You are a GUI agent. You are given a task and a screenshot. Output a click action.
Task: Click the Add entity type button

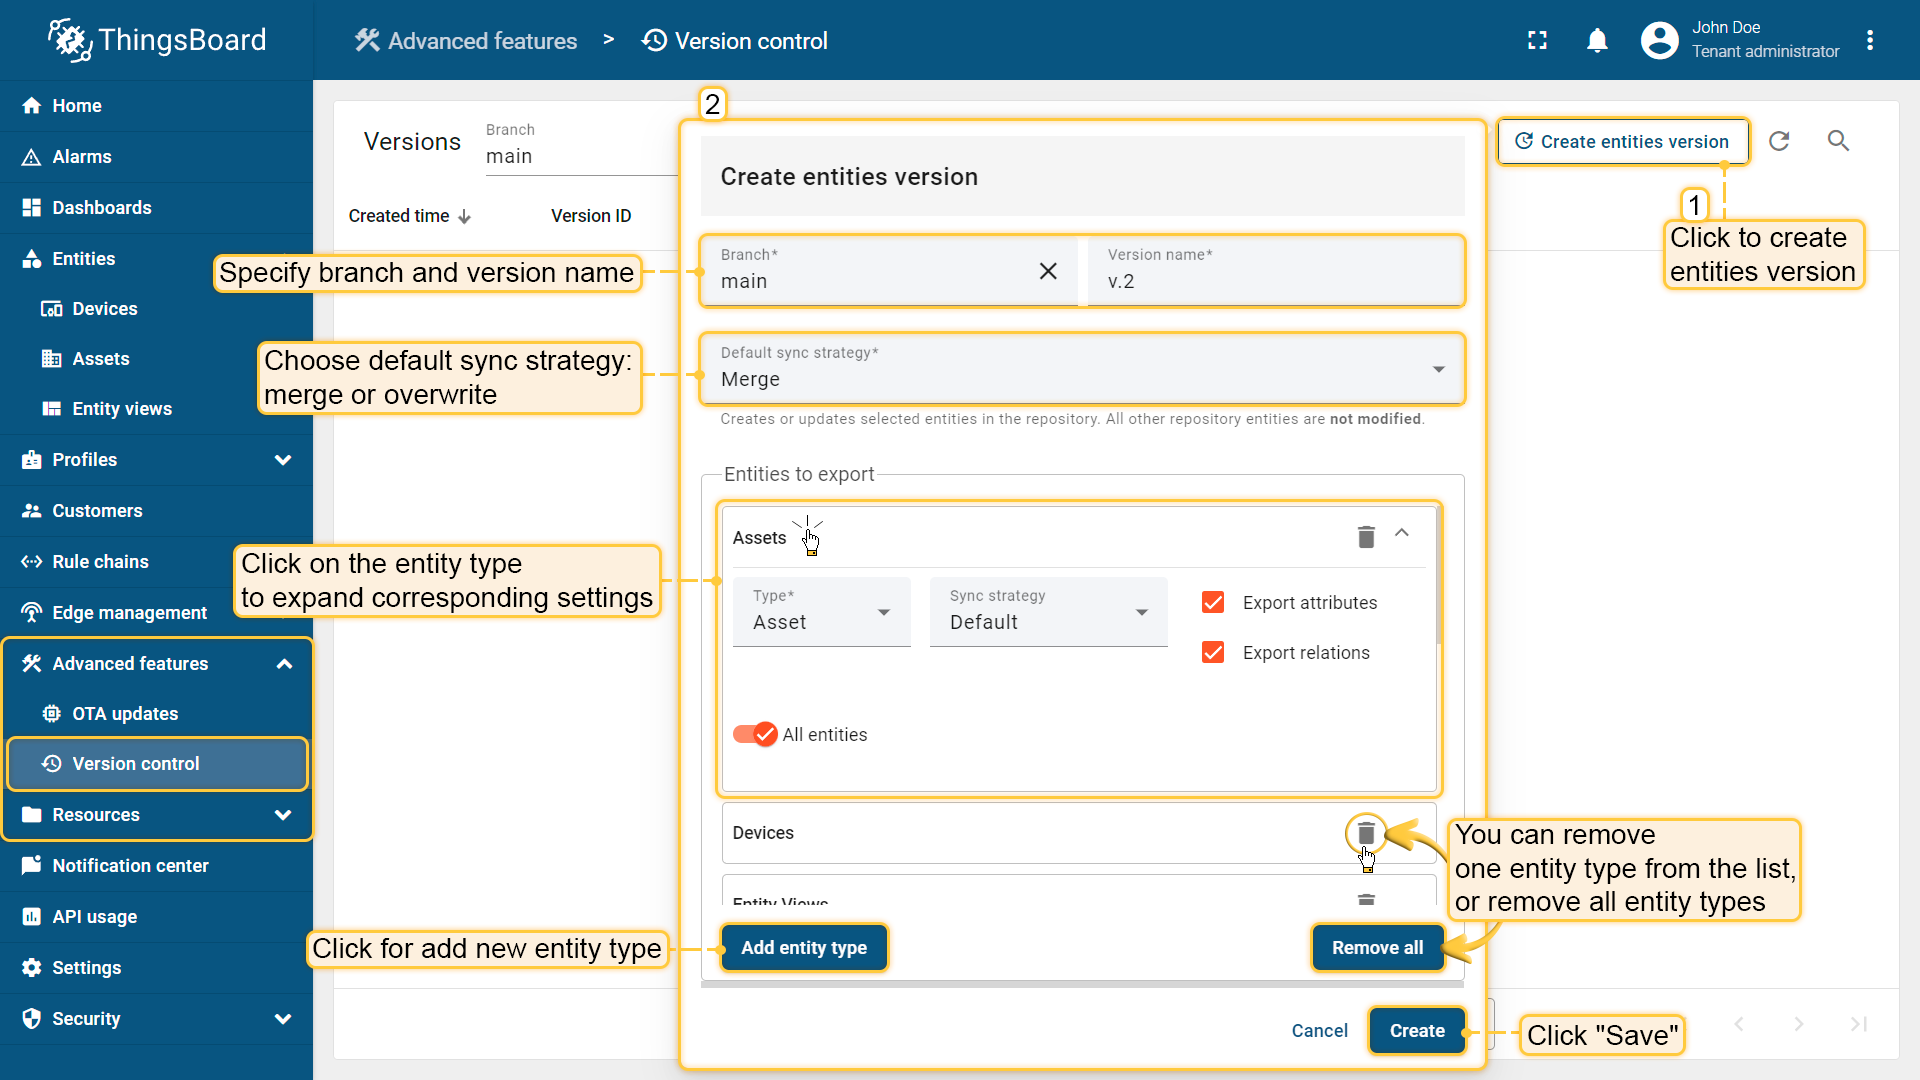[803, 947]
